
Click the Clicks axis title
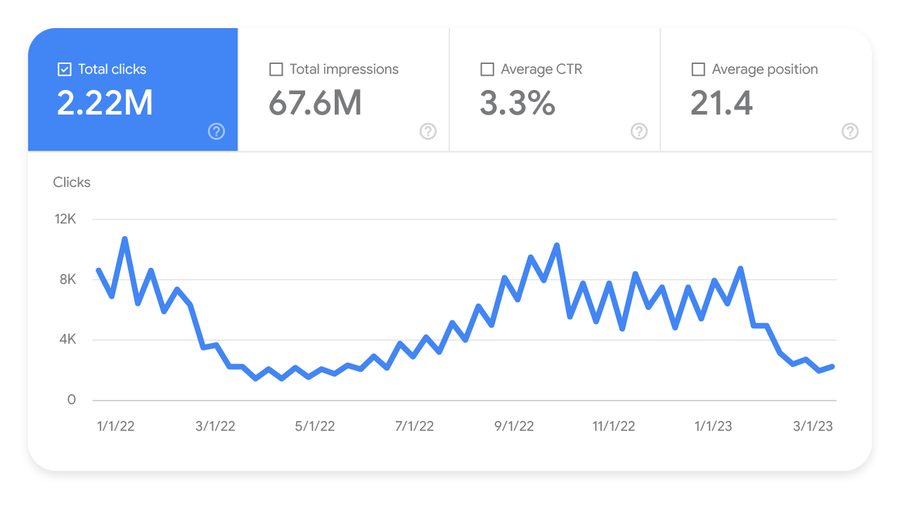pos(72,182)
